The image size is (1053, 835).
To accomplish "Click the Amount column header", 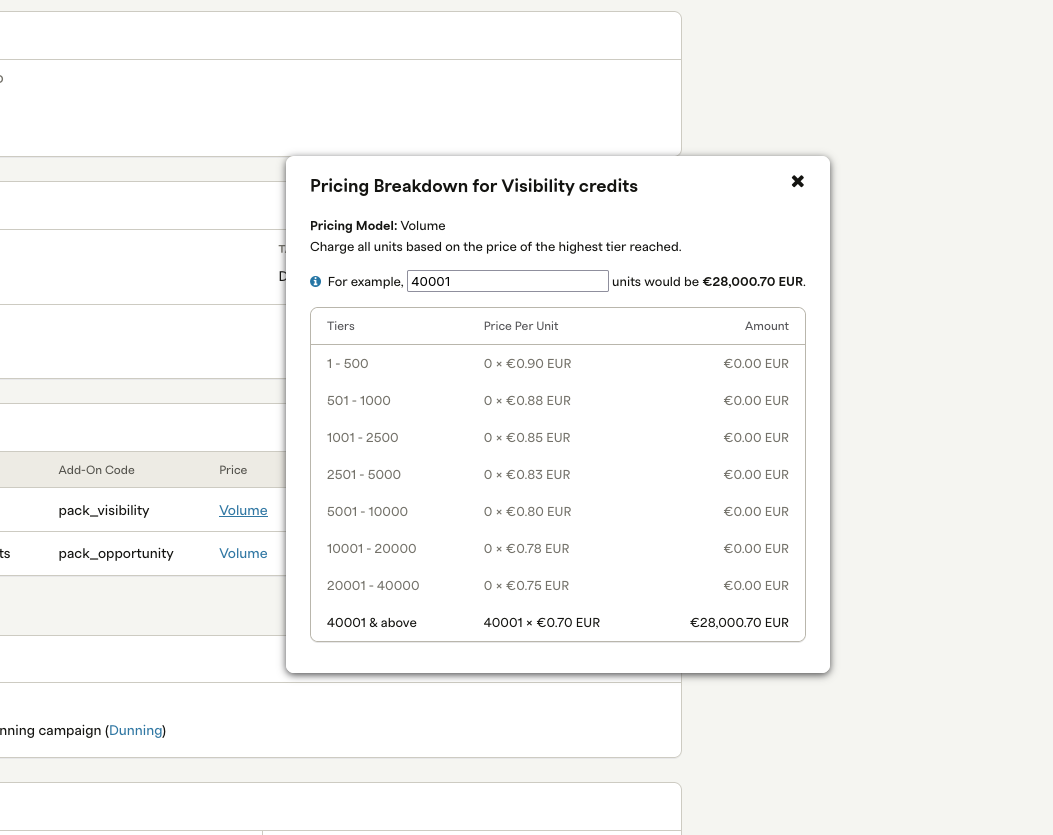I will point(766,326).
